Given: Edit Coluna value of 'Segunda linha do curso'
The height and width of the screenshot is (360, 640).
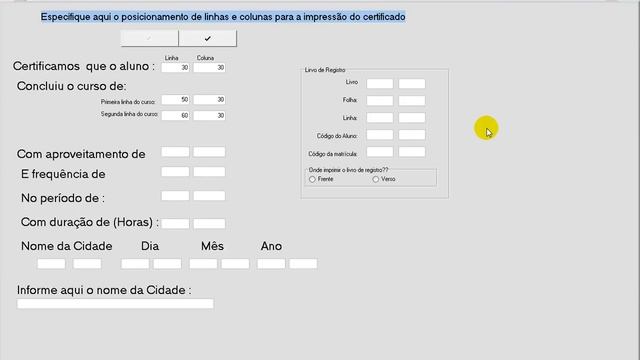Looking at the screenshot, I should tap(209, 116).
